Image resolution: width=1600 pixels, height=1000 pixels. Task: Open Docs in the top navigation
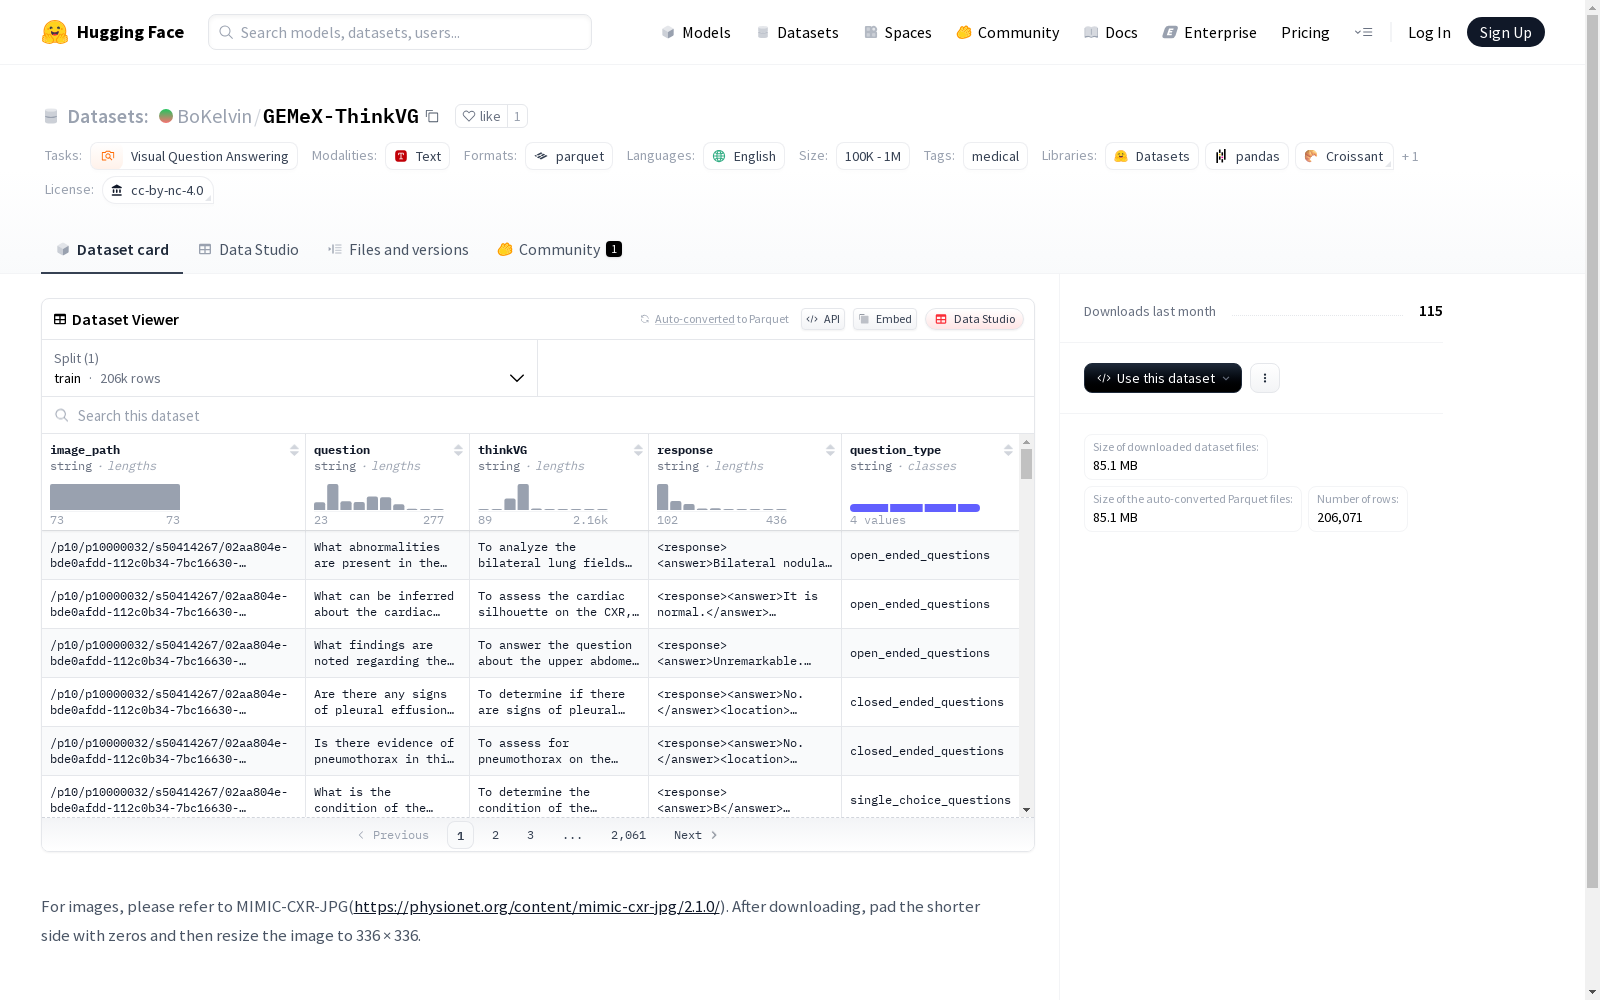coord(1111,32)
